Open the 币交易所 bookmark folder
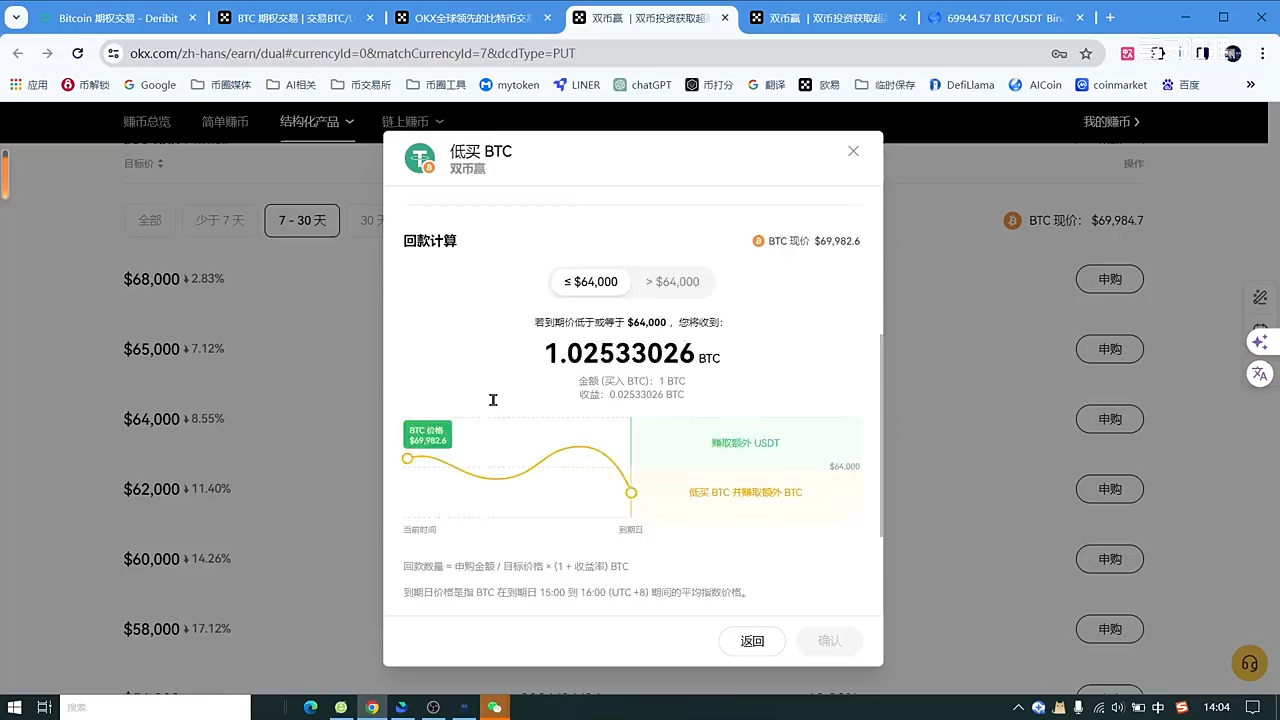Image resolution: width=1280 pixels, height=720 pixels. pos(361,85)
